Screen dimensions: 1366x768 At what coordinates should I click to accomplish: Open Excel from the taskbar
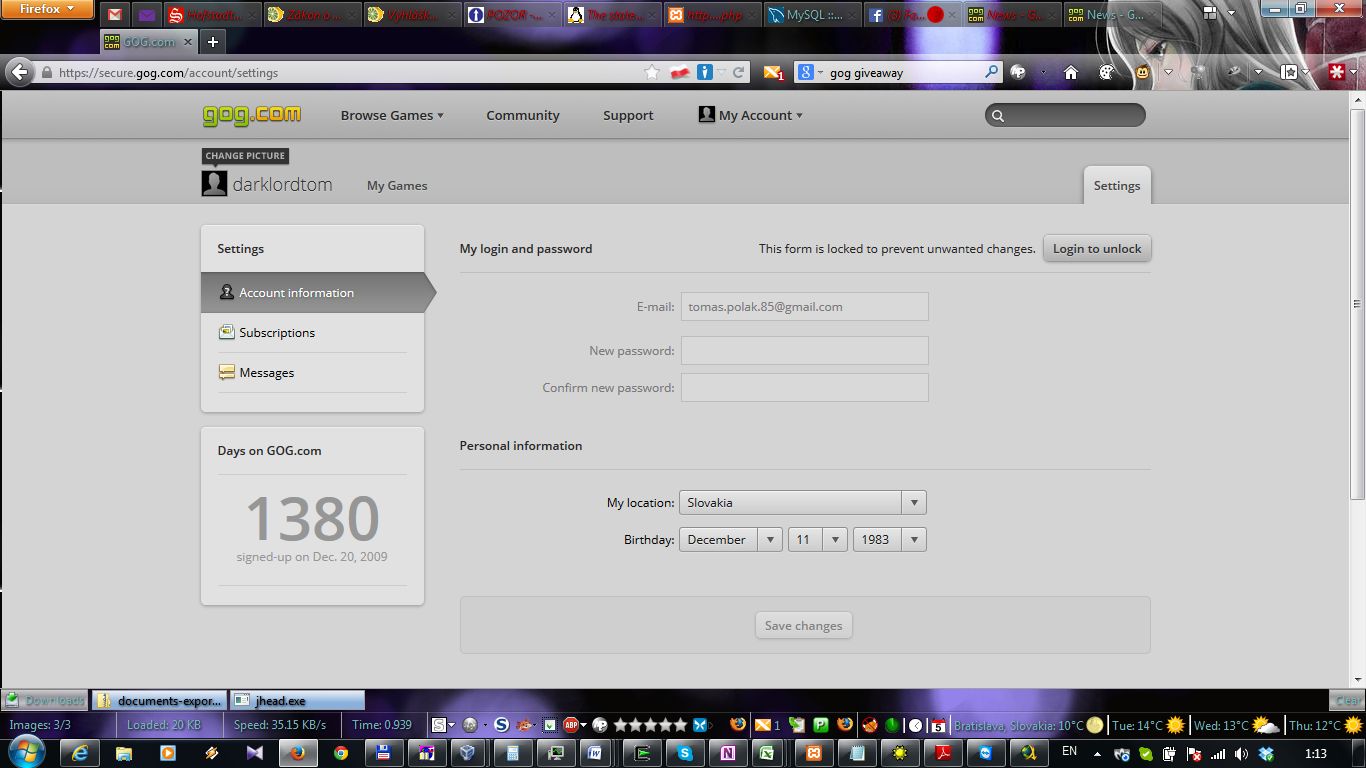[x=767, y=753]
